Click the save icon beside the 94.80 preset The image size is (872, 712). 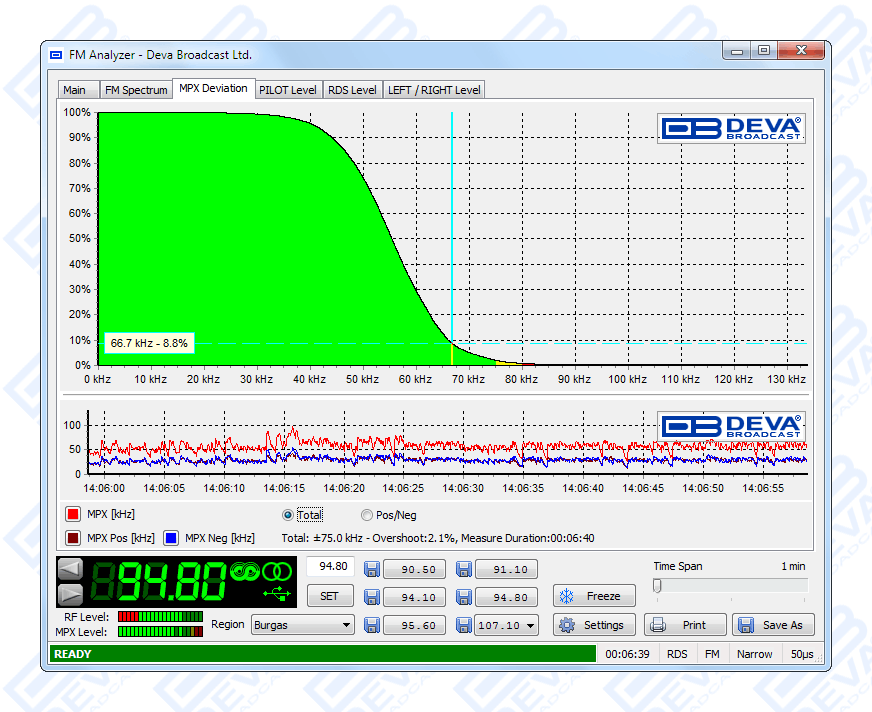pos(464,598)
